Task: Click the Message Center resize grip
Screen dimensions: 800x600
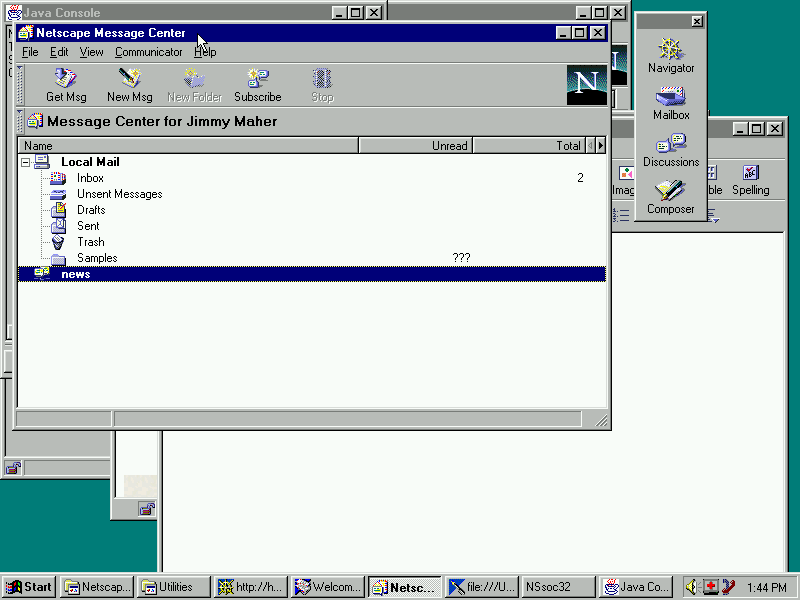Action: (x=601, y=420)
